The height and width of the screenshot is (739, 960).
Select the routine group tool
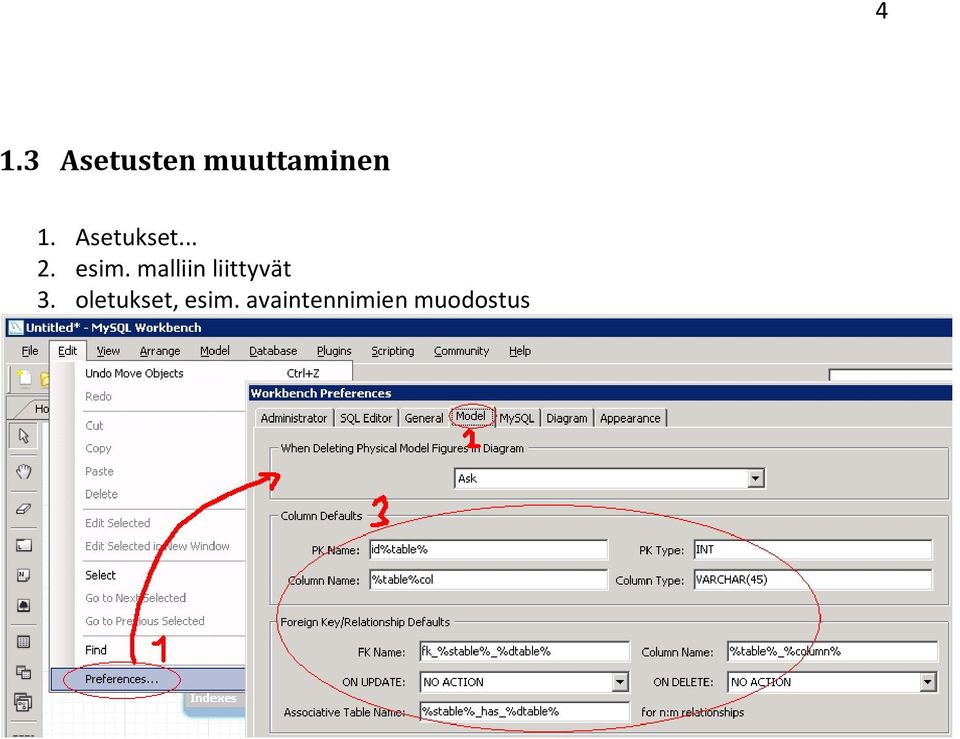pos(24,702)
